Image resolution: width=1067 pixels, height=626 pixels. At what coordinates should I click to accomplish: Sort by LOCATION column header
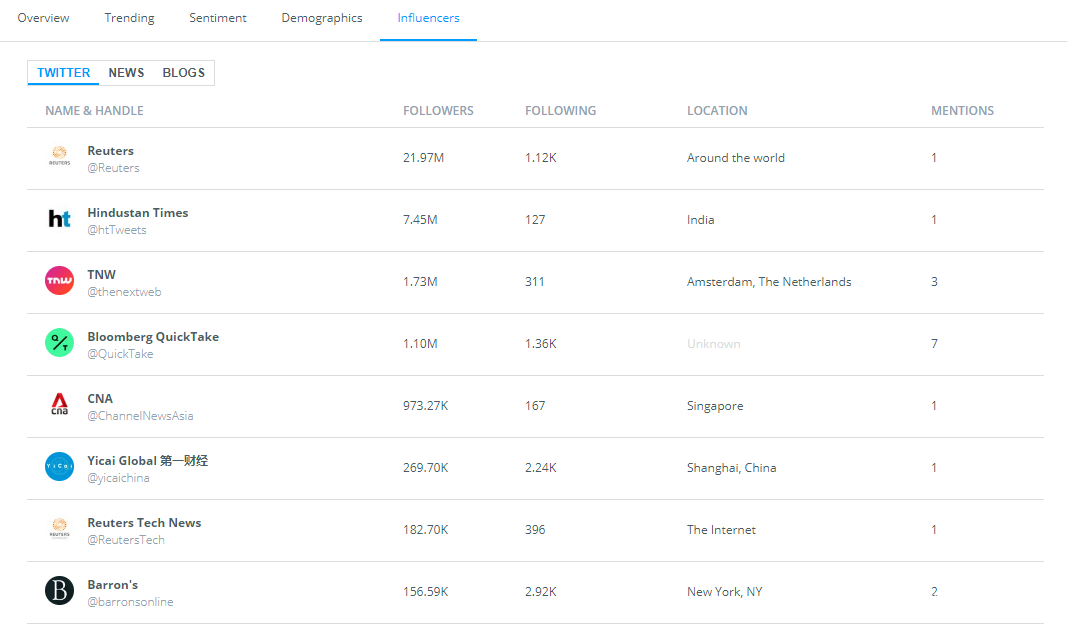tap(717, 111)
